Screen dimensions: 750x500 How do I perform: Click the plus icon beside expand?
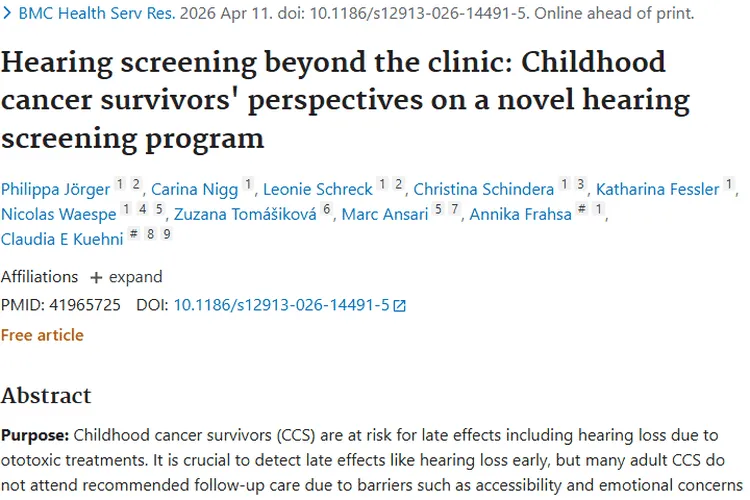96,277
